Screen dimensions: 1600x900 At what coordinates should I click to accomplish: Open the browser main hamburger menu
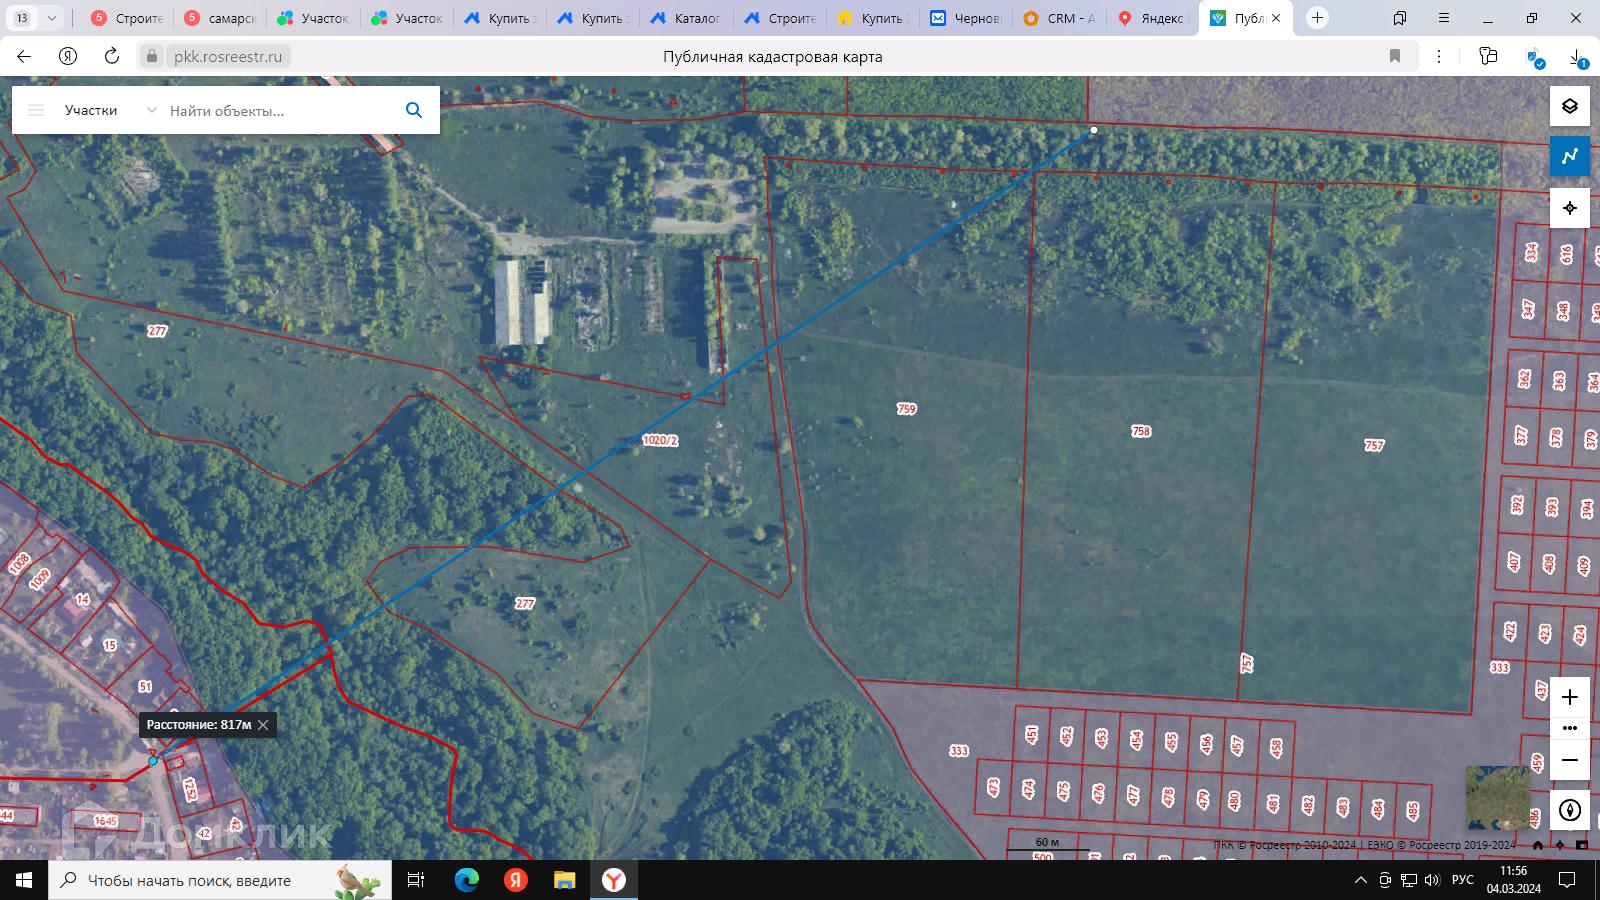pos(1444,18)
